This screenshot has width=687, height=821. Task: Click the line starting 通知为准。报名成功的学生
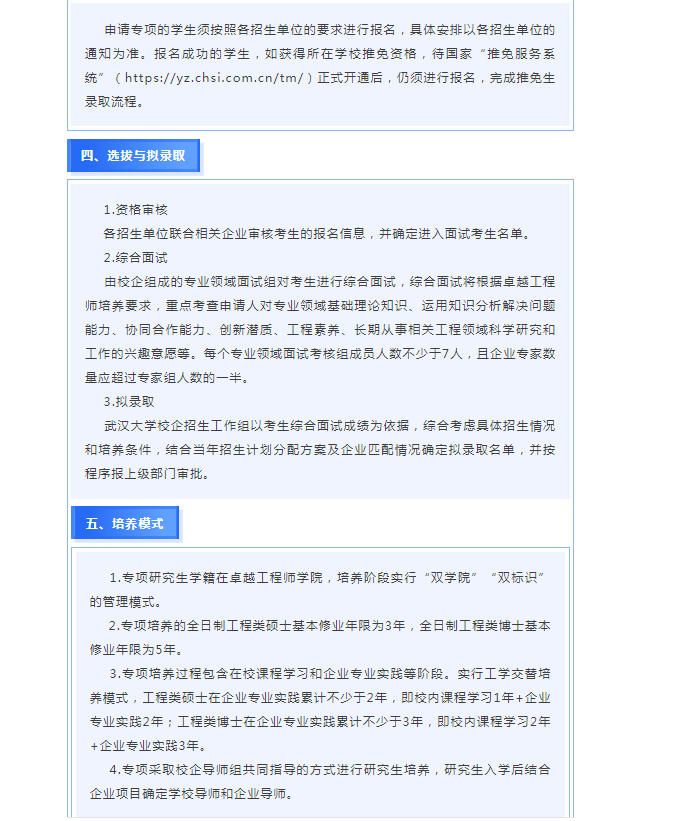320,54
